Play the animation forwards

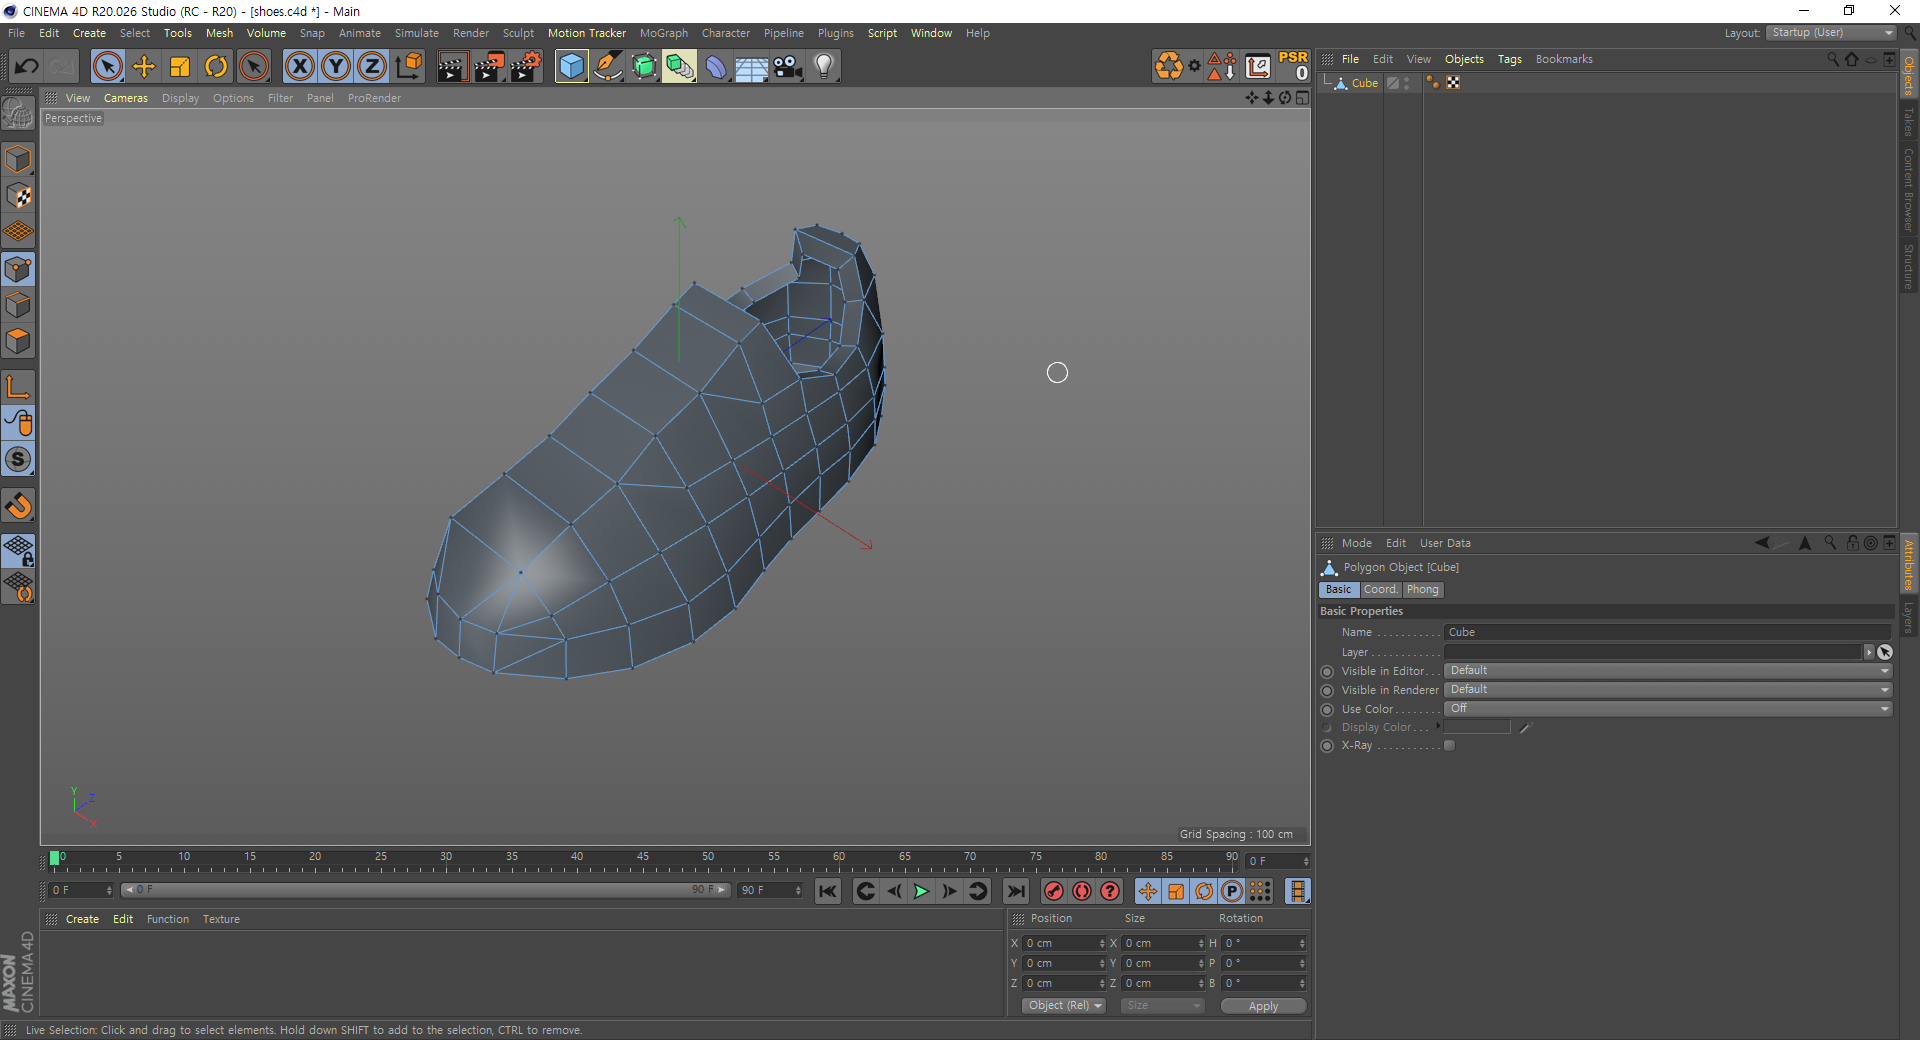coord(921,891)
